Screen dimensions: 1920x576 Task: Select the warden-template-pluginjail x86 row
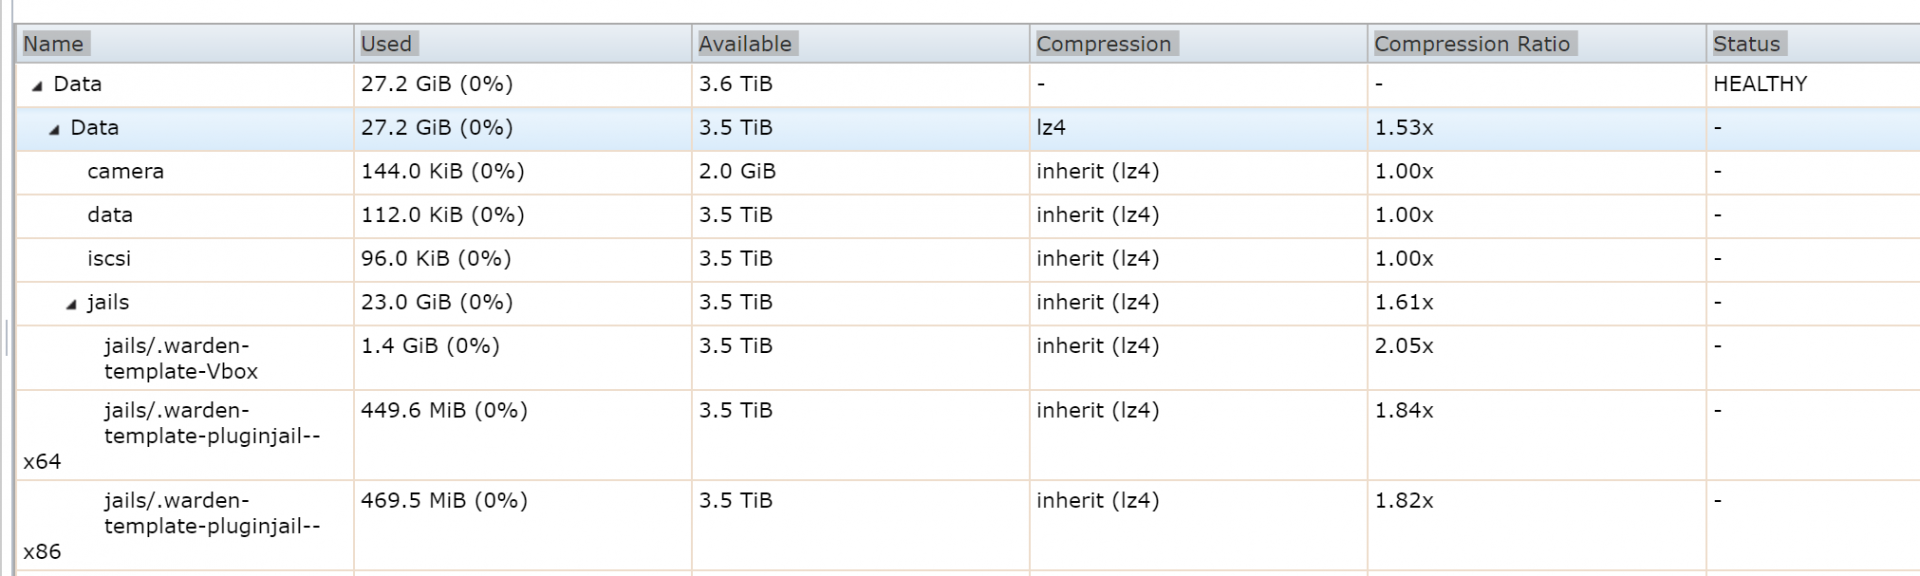pyautogui.click(x=967, y=525)
